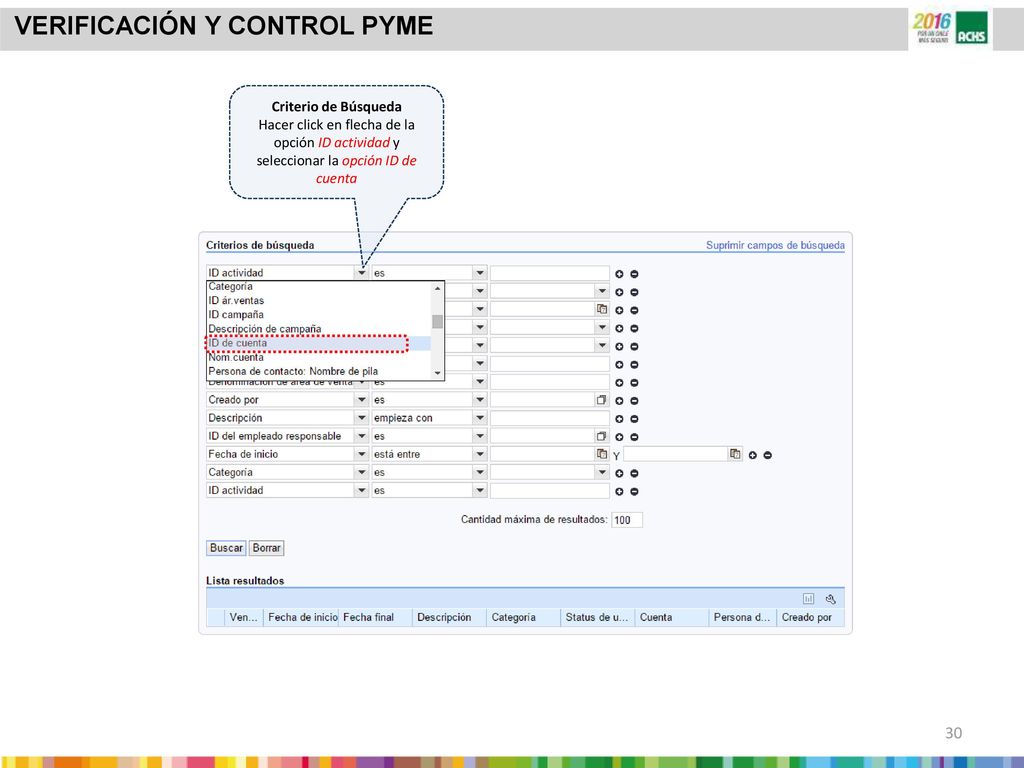The height and width of the screenshot is (768, 1024).
Task: Collapse the open ID actividad dropdown under the callout arrow
Action: tap(361, 273)
